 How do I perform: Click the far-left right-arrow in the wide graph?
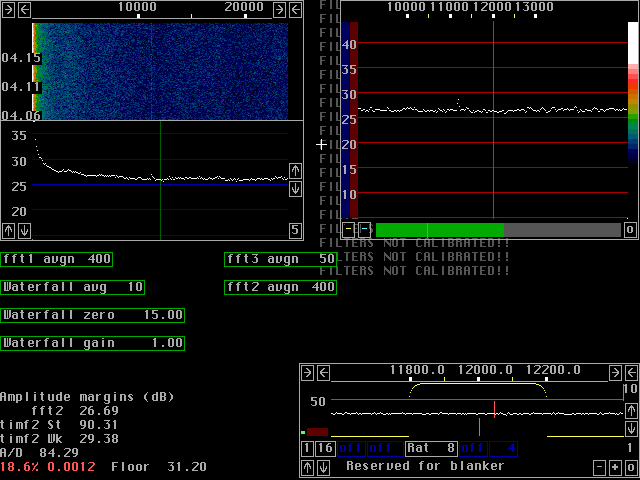(8, 10)
